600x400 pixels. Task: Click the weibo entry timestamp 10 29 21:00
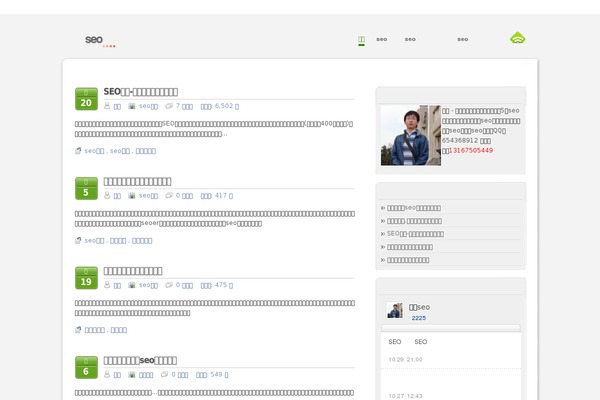click(x=405, y=359)
